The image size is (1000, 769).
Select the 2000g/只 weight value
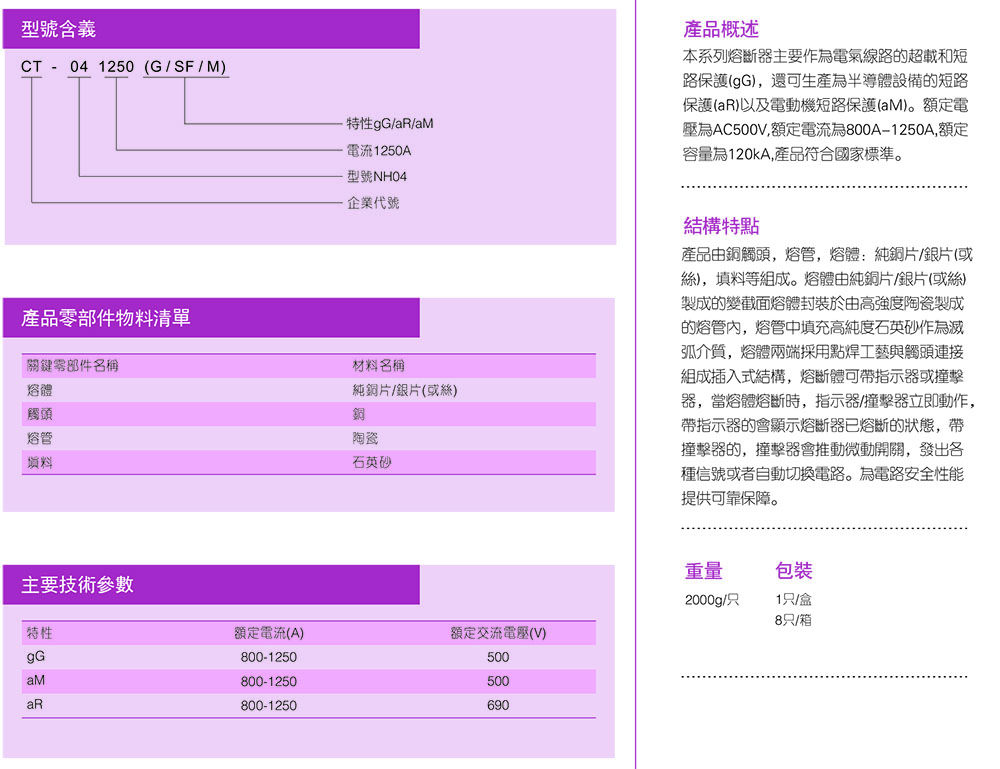[712, 600]
